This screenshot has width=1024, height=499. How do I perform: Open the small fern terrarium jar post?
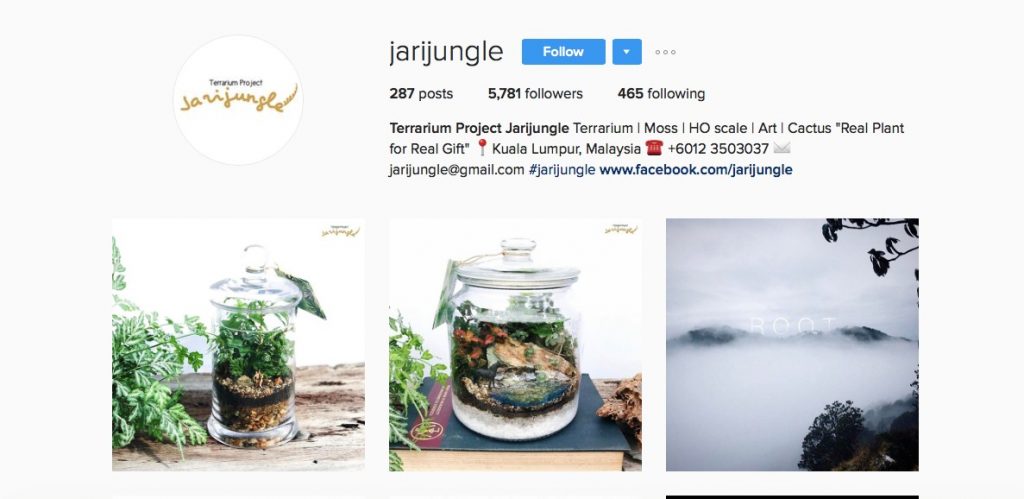(x=238, y=345)
